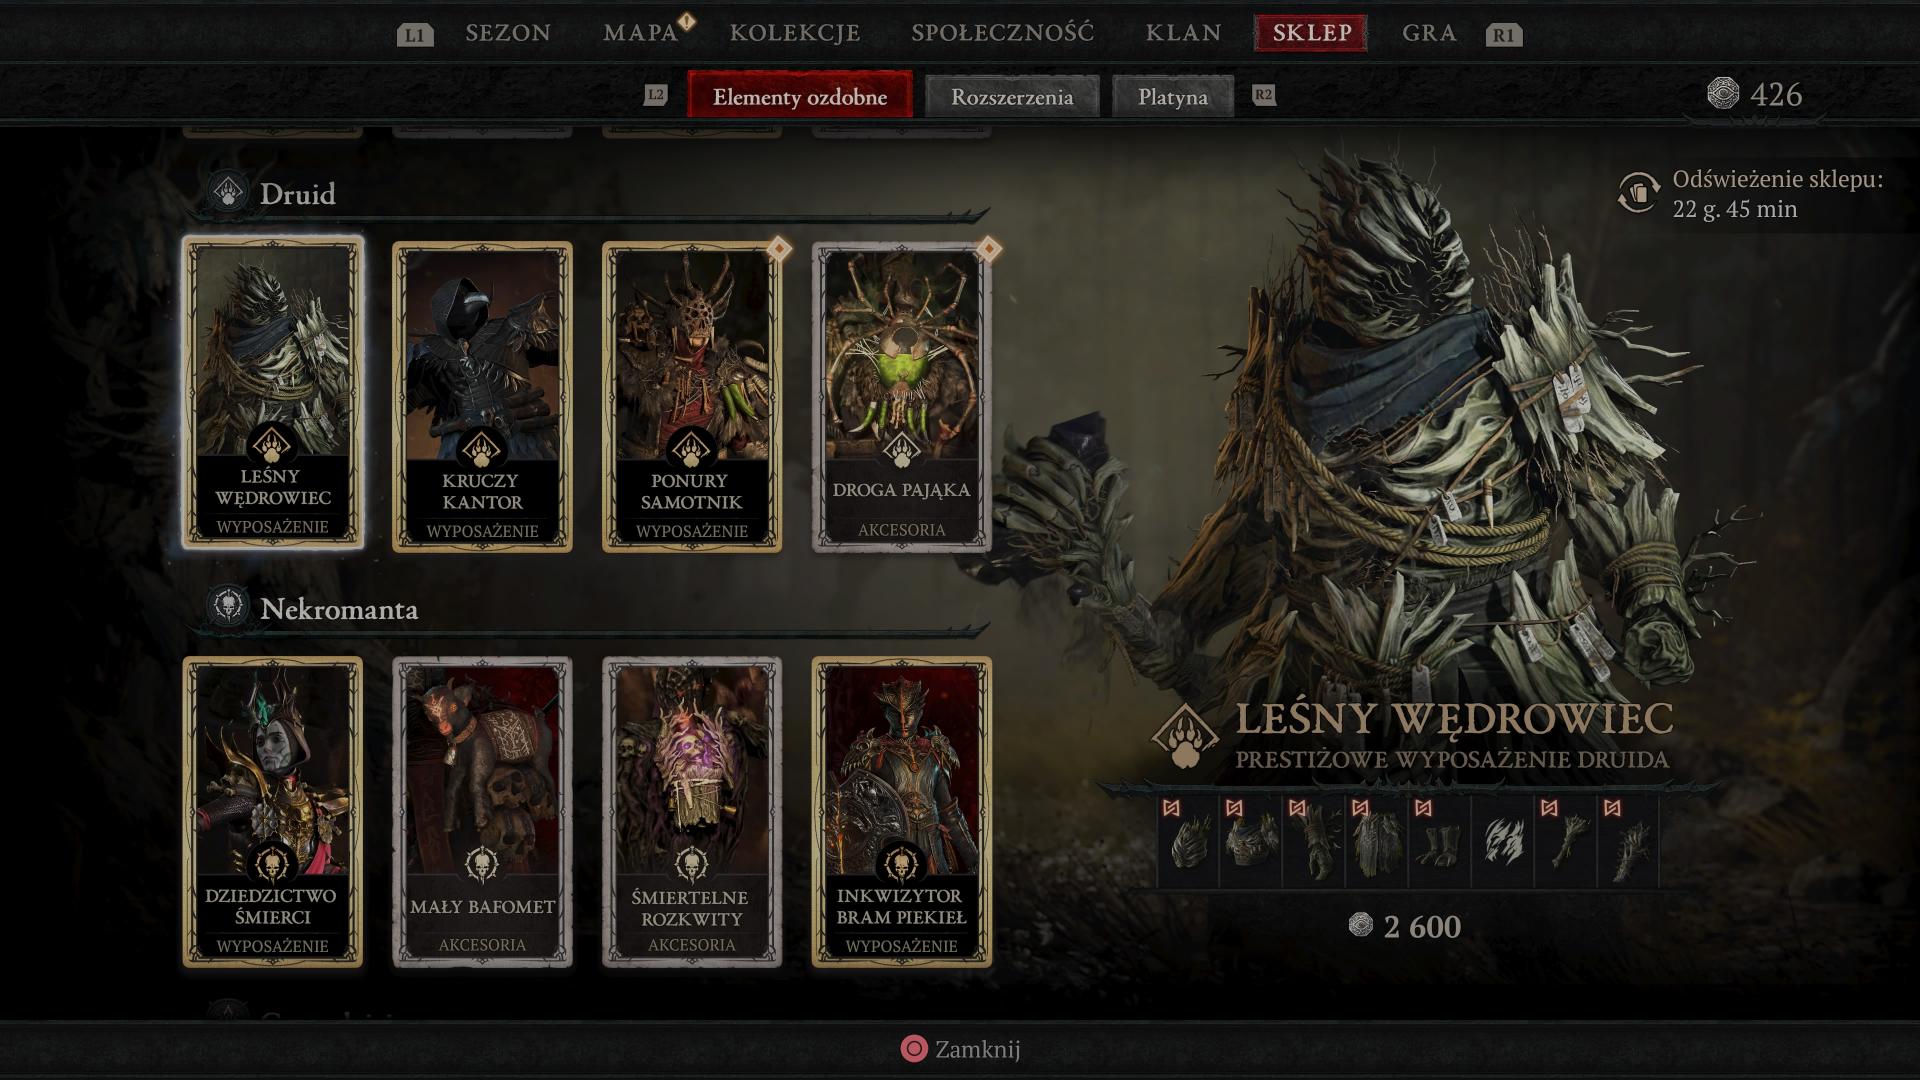The width and height of the screenshot is (1920, 1080).
Task: Select the Śmiertelne Rozkwity accessory card
Action: click(x=692, y=811)
